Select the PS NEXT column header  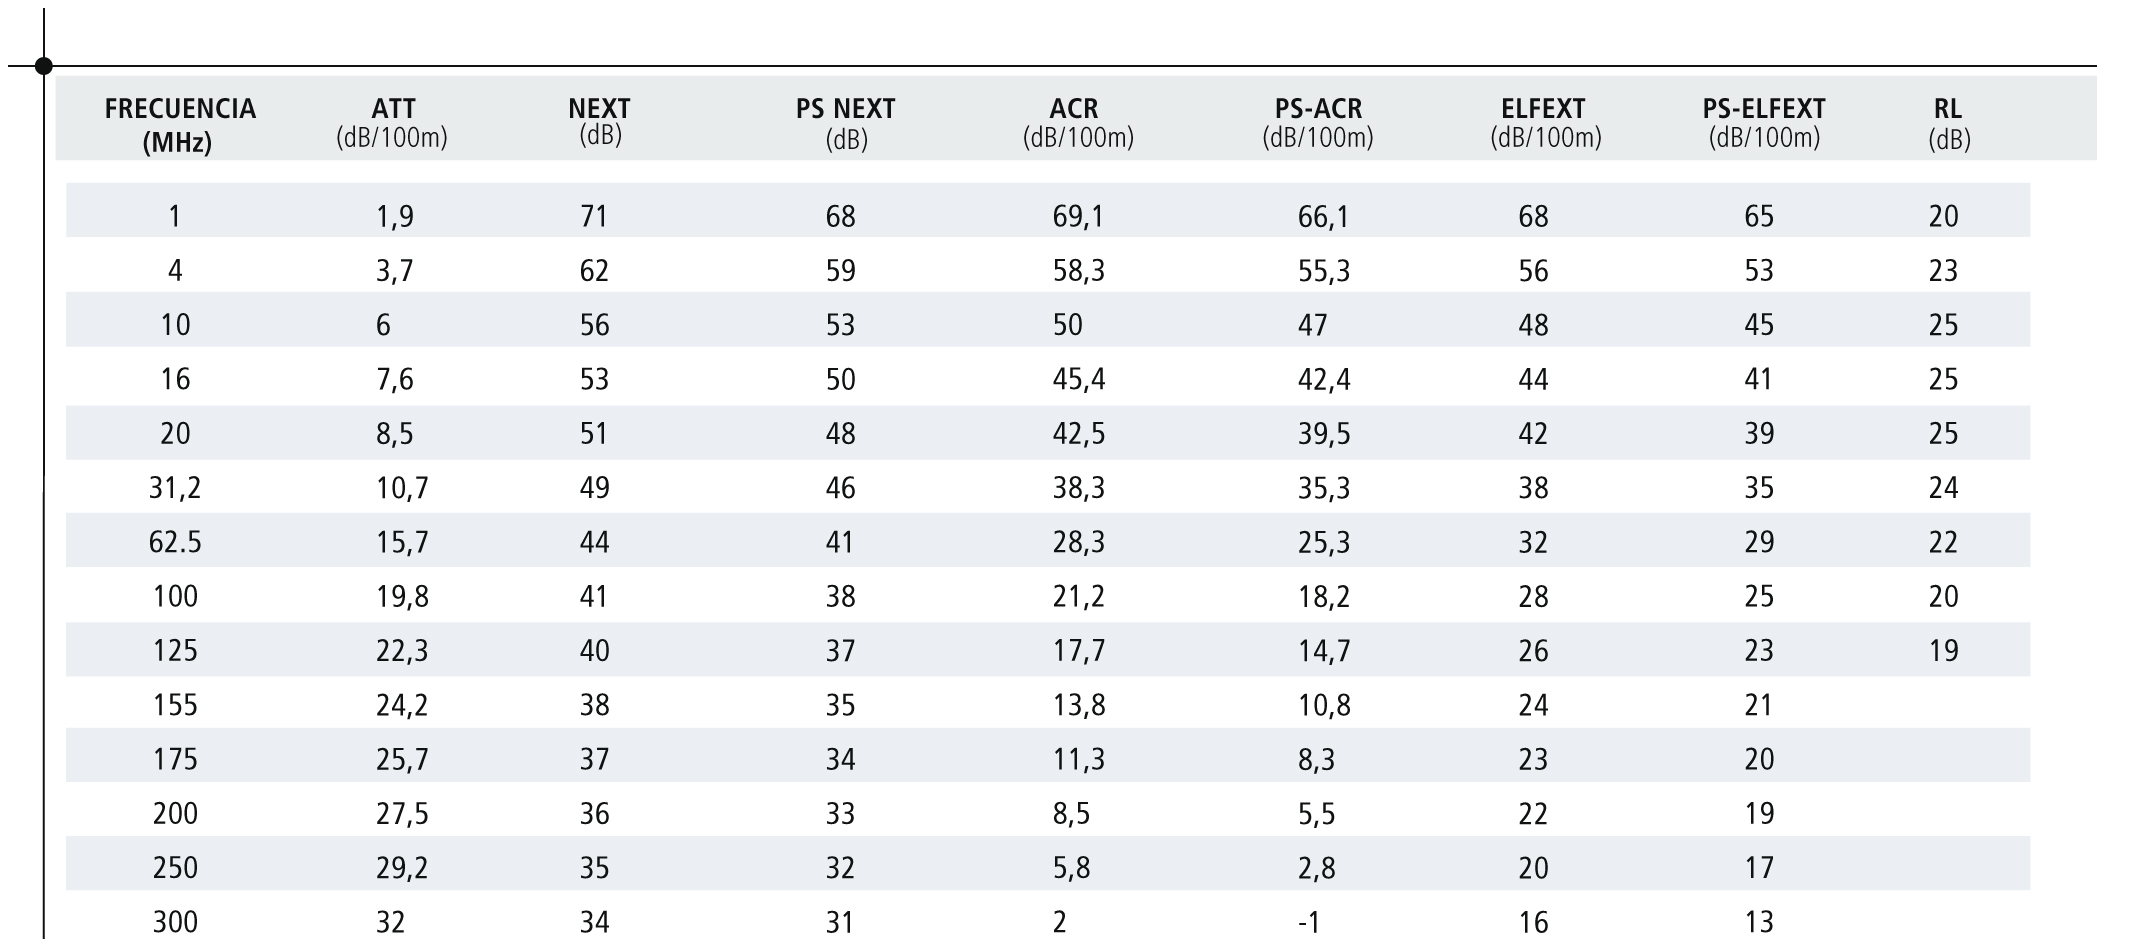845,122
